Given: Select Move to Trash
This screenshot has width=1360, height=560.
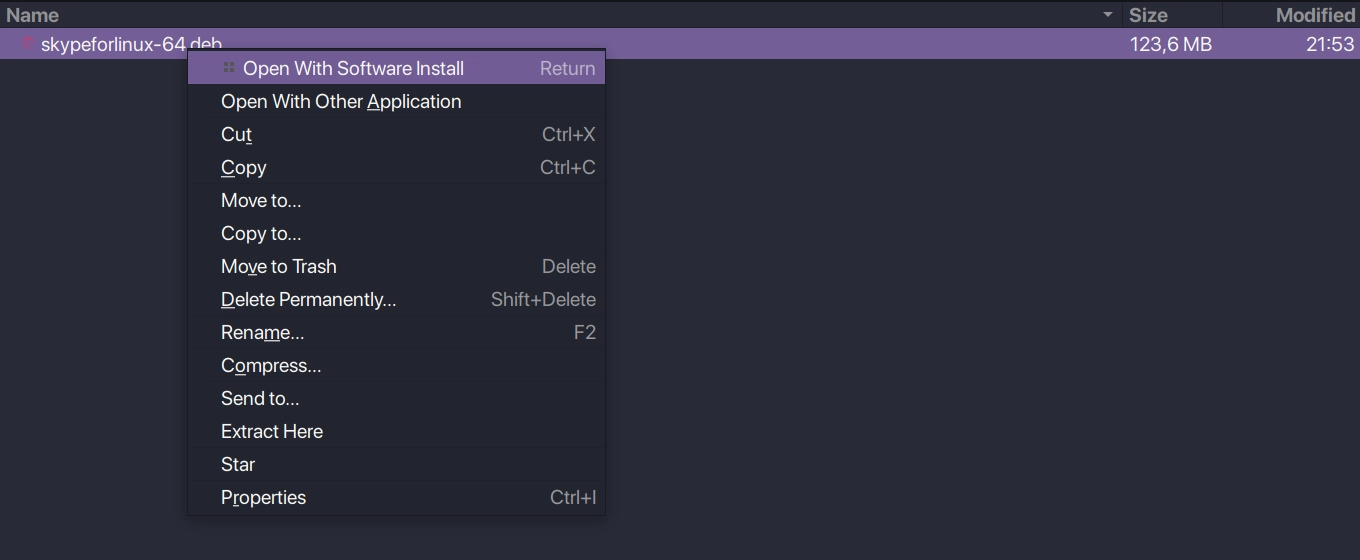Looking at the screenshot, I should tap(396, 266).
